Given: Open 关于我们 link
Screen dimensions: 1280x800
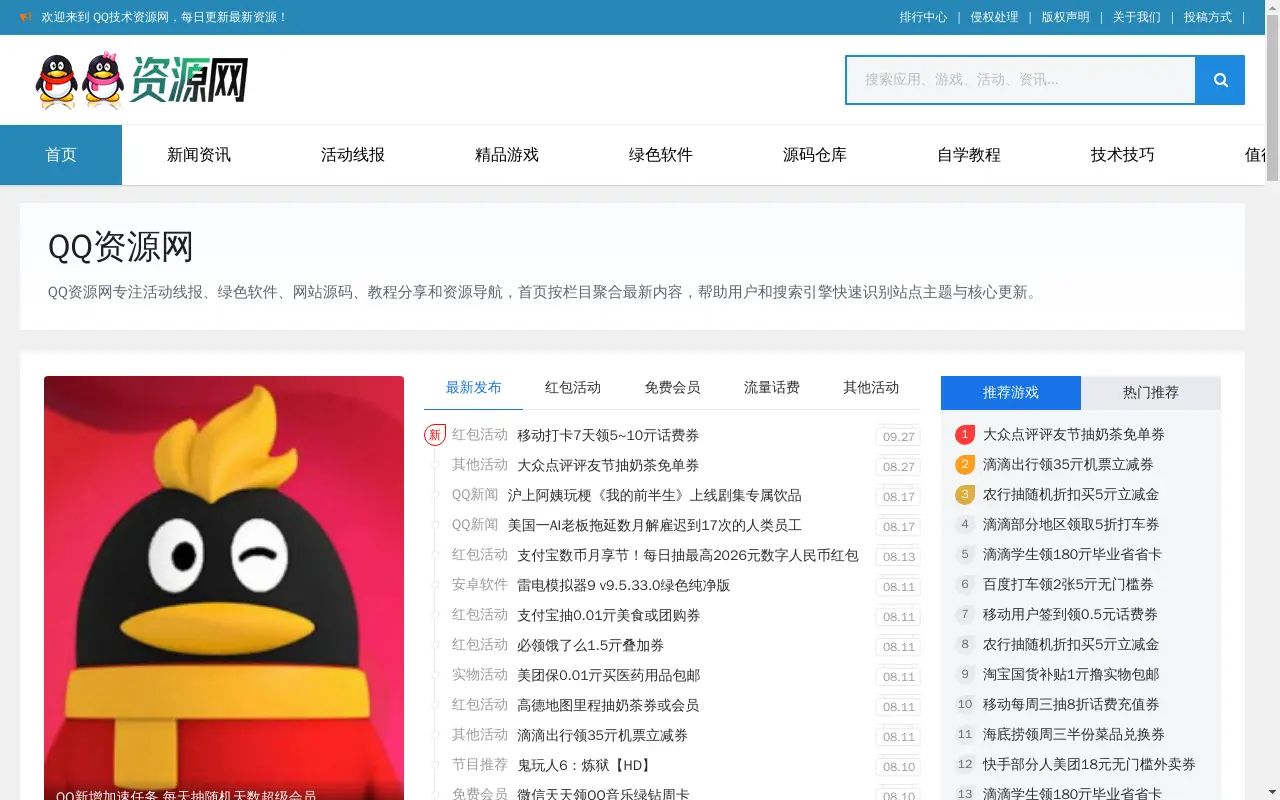Looking at the screenshot, I should [x=1137, y=17].
